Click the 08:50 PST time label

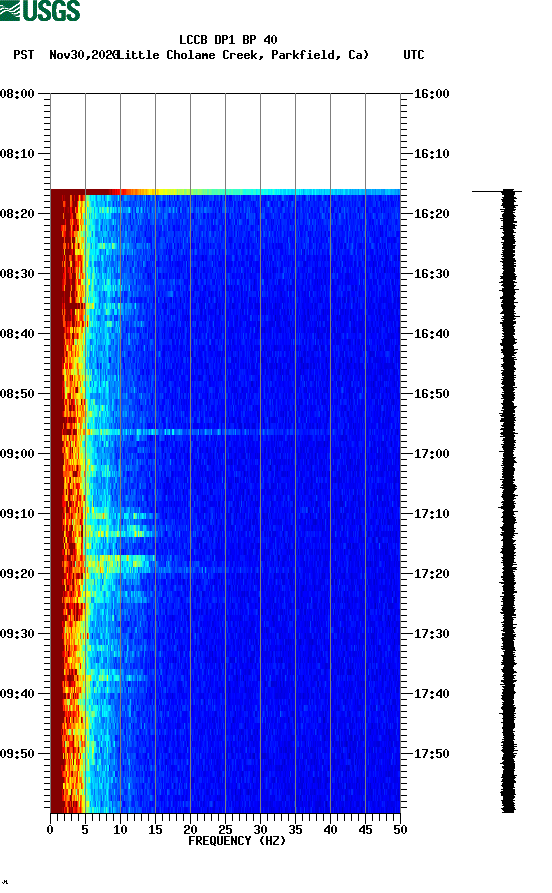pyautogui.click(x=17, y=394)
